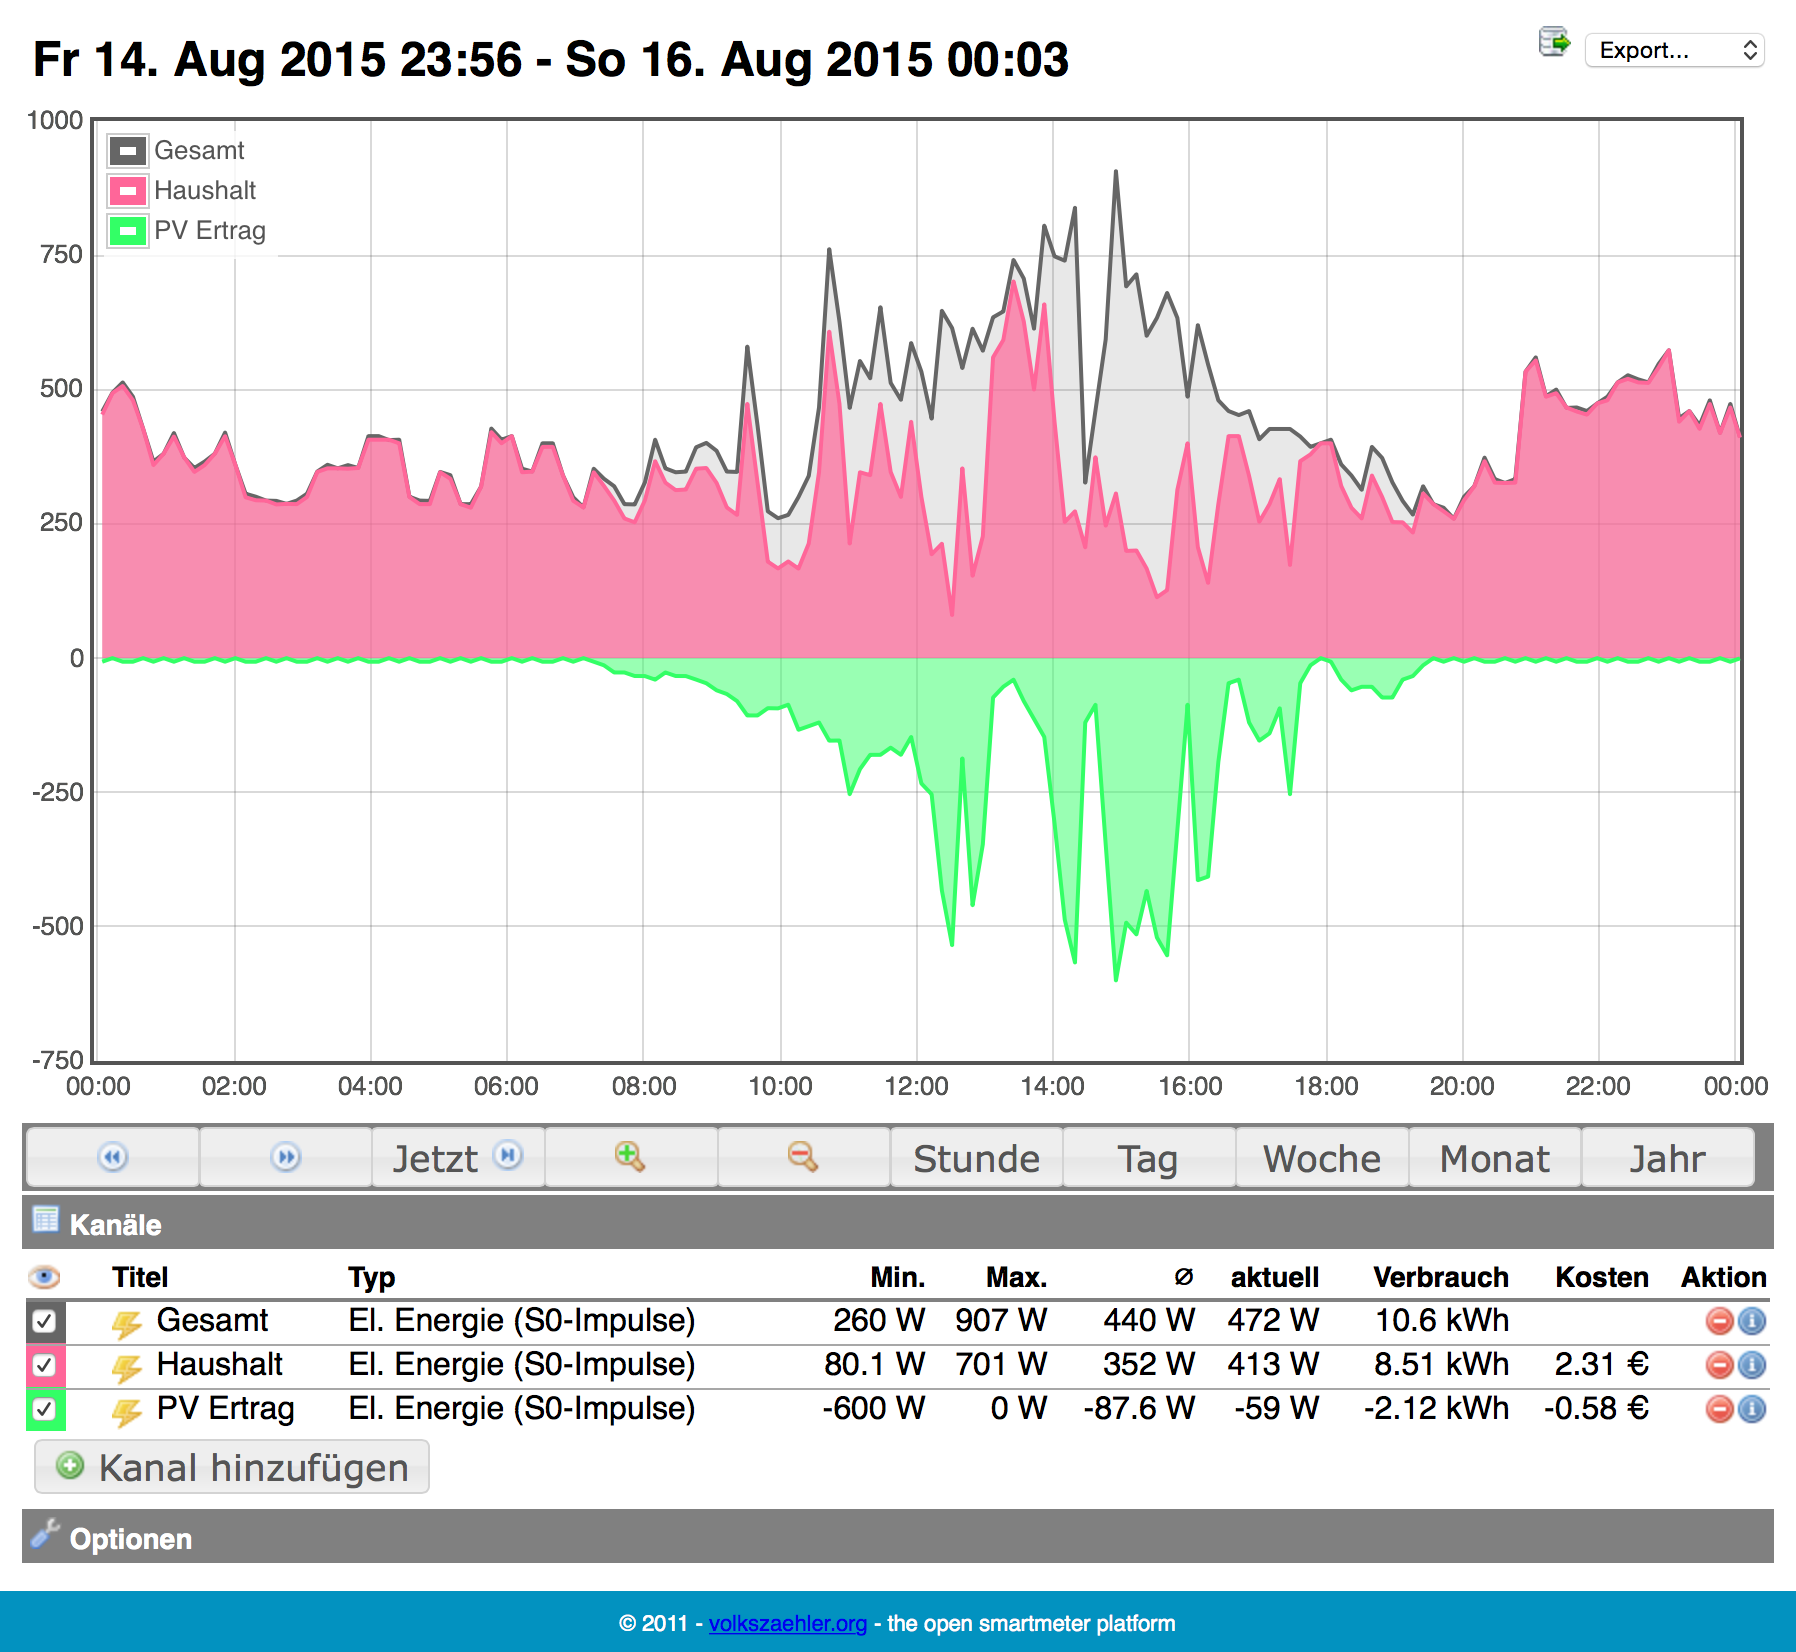Click Gesamt consumption 10.6 kWh

[x=1442, y=1320]
